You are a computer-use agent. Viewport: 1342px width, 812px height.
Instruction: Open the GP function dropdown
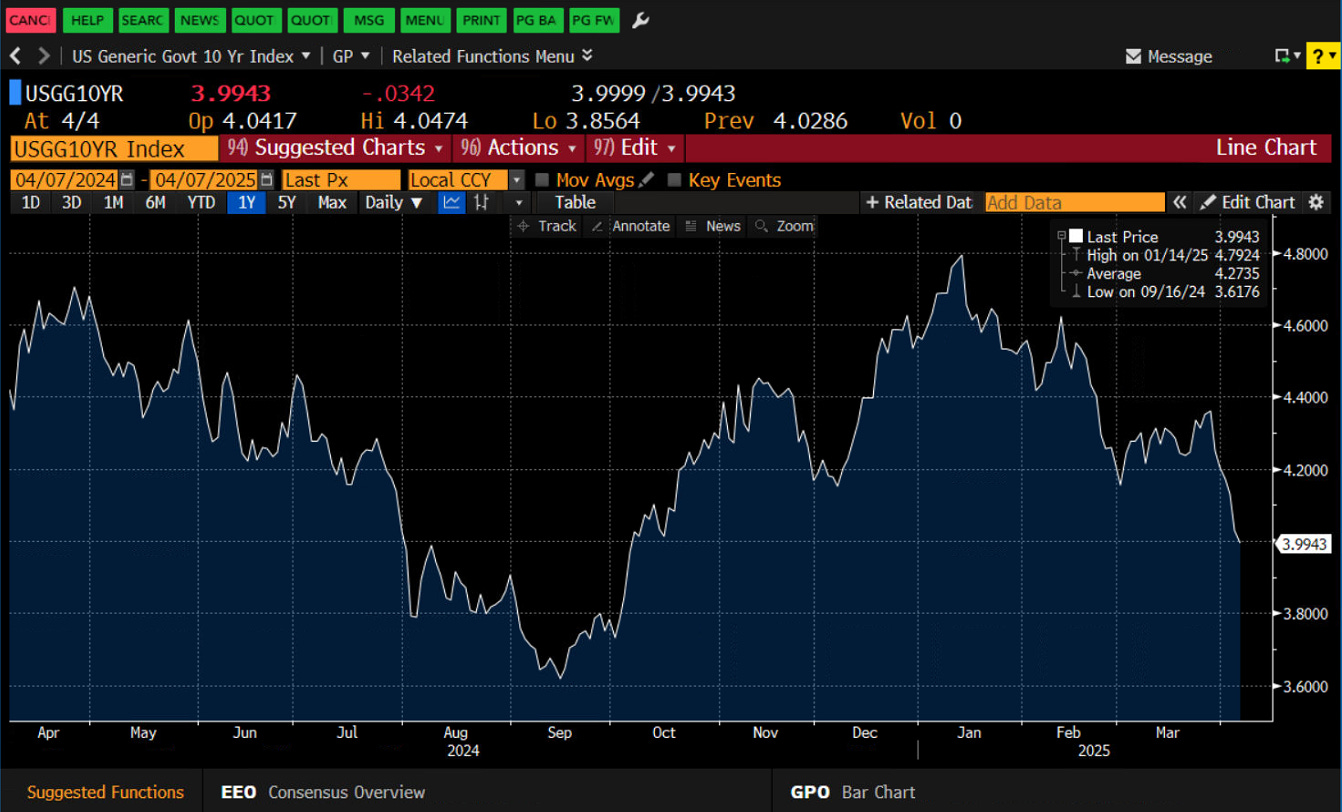click(351, 56)
